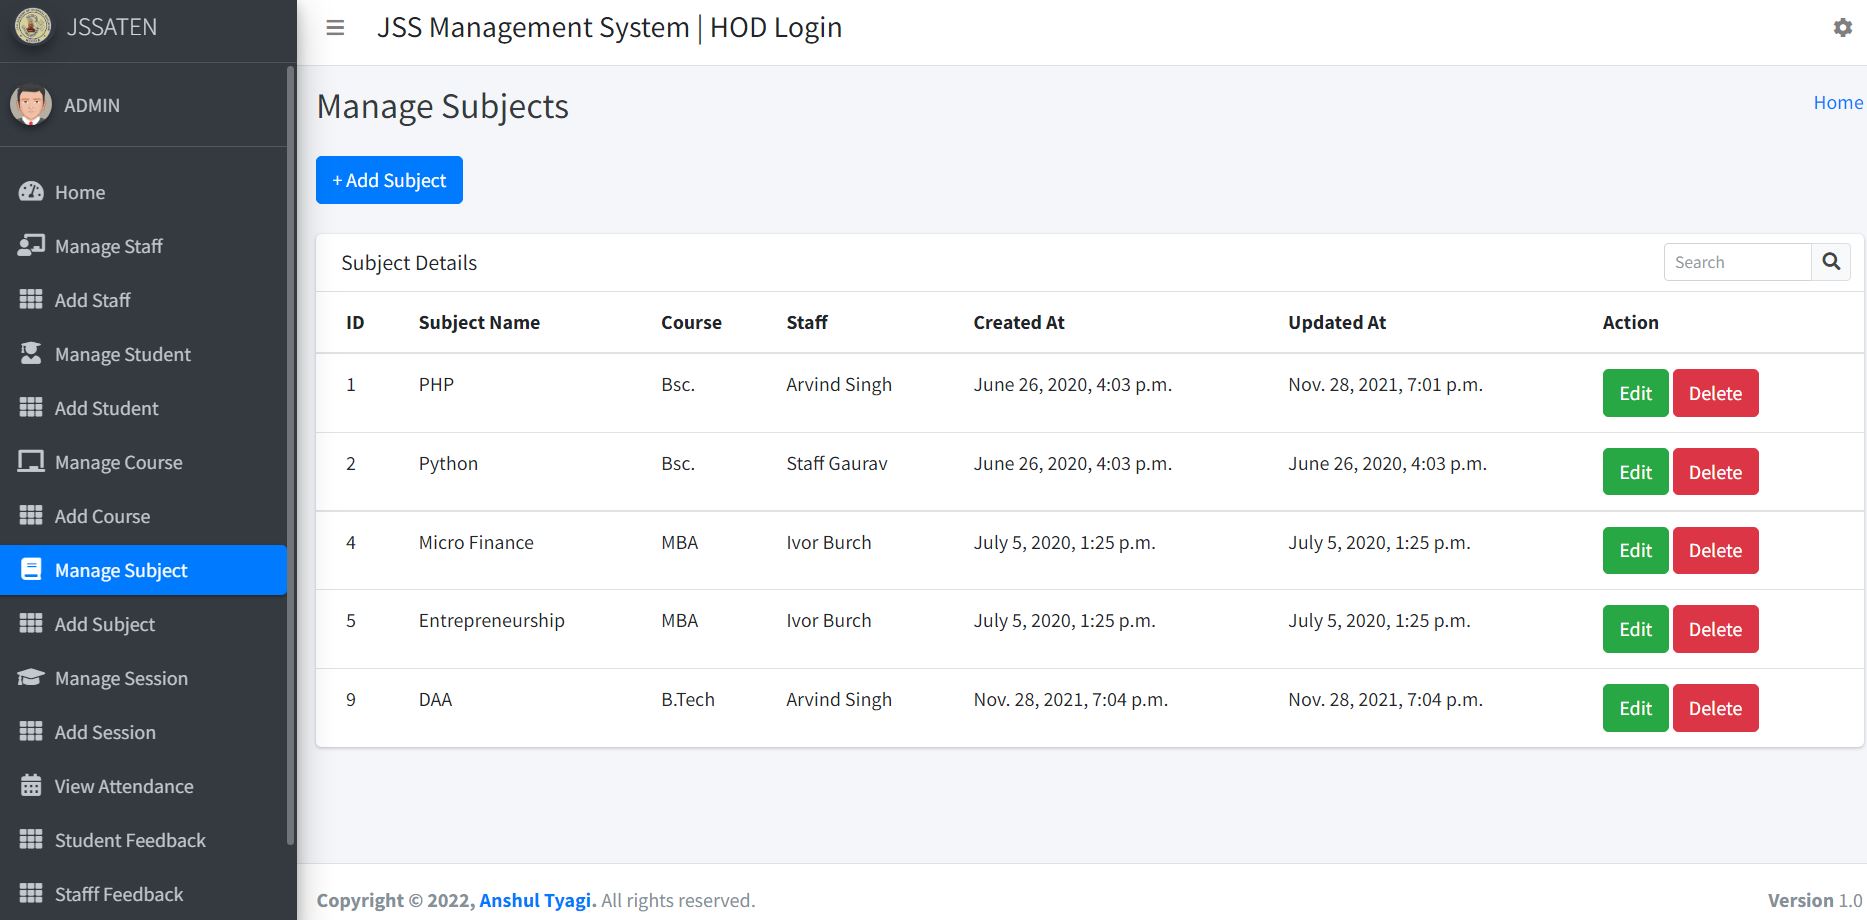
Task: Open the Home breadcrumb link
Action: [x=1838, y=102]
